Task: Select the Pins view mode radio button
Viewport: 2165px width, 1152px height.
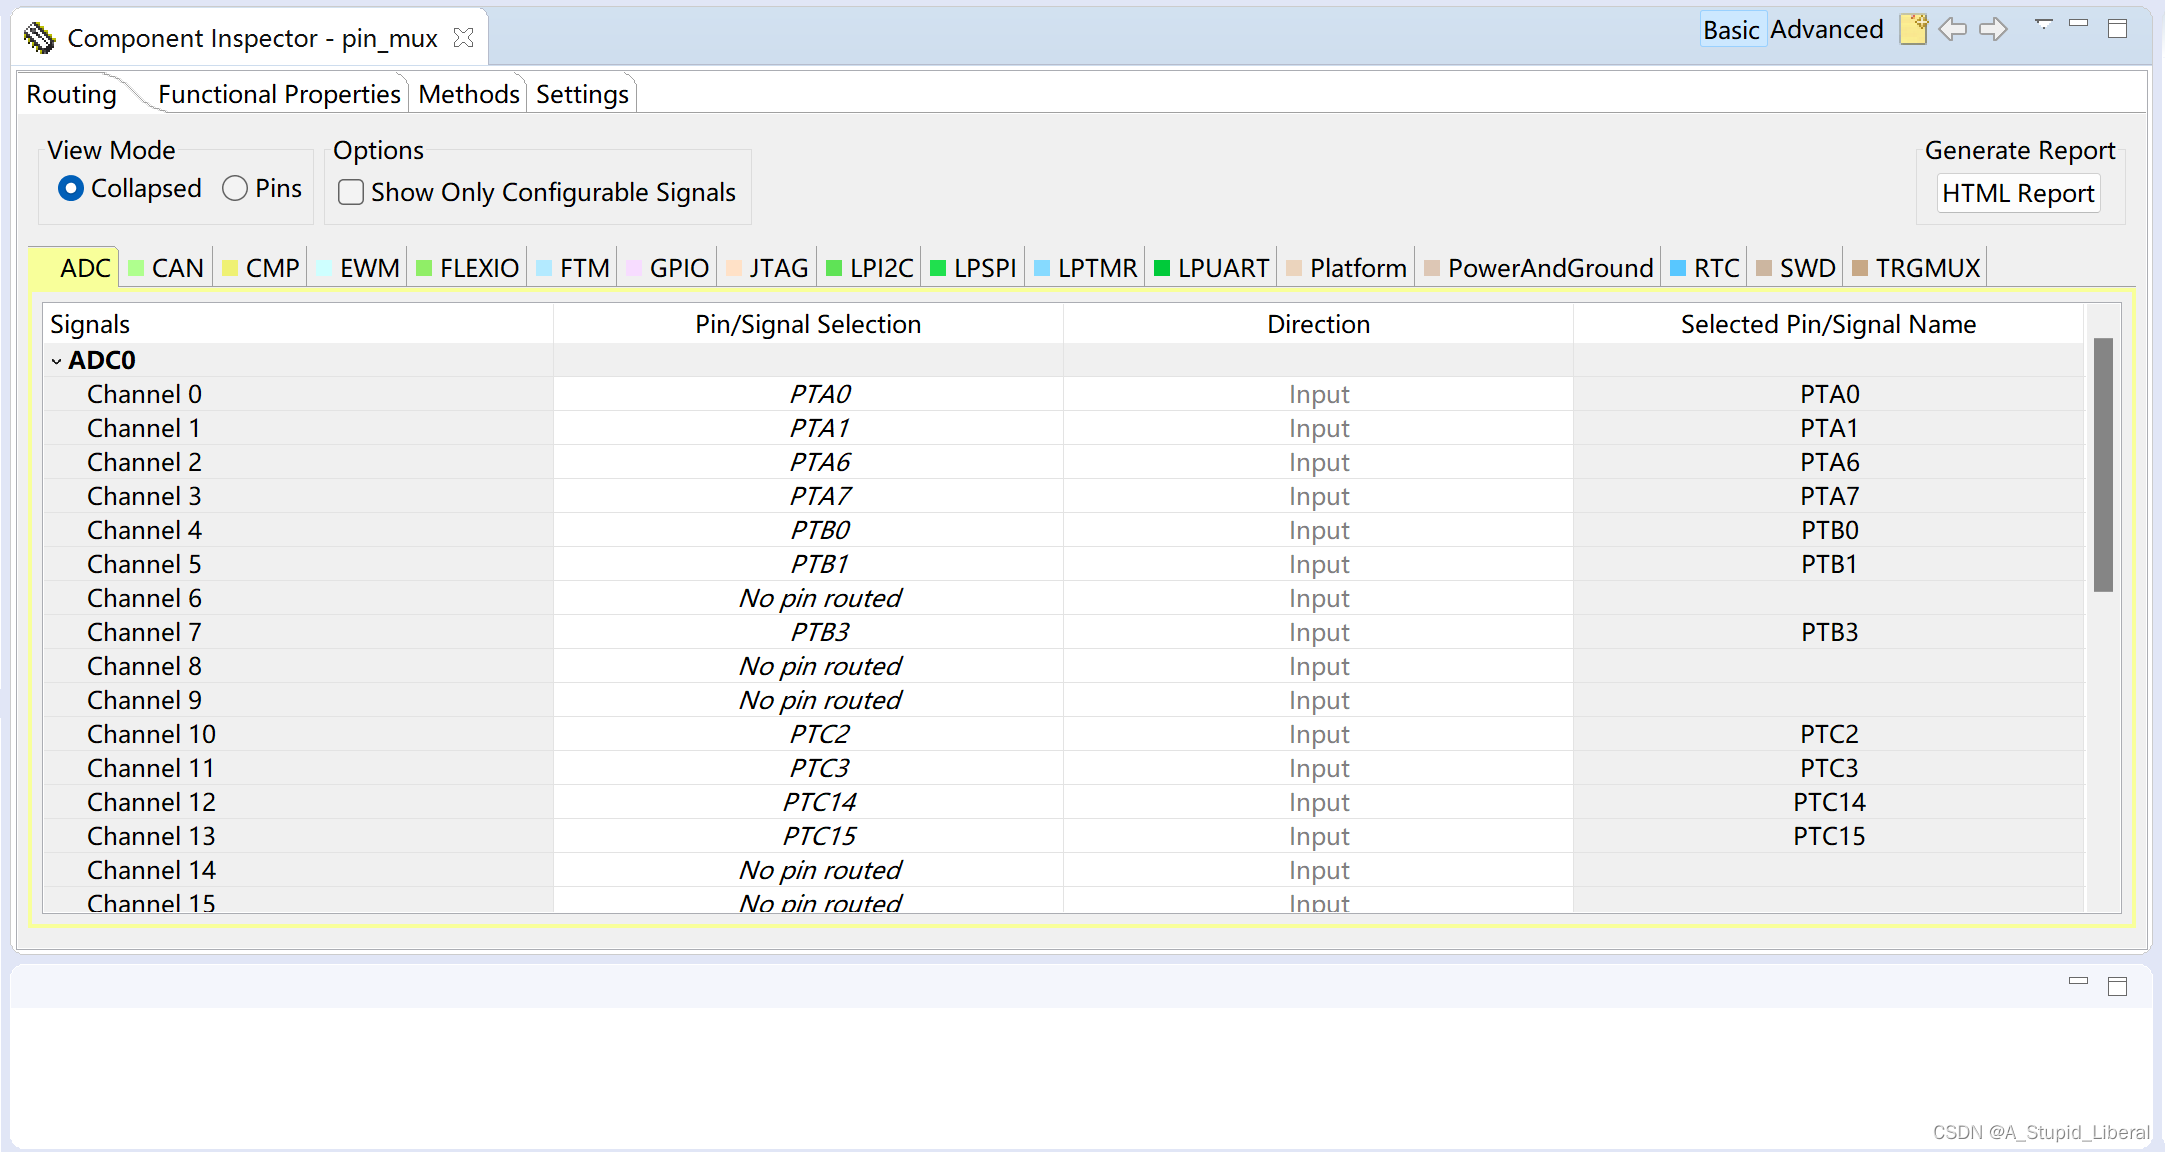Action: [x=233, y=187]
